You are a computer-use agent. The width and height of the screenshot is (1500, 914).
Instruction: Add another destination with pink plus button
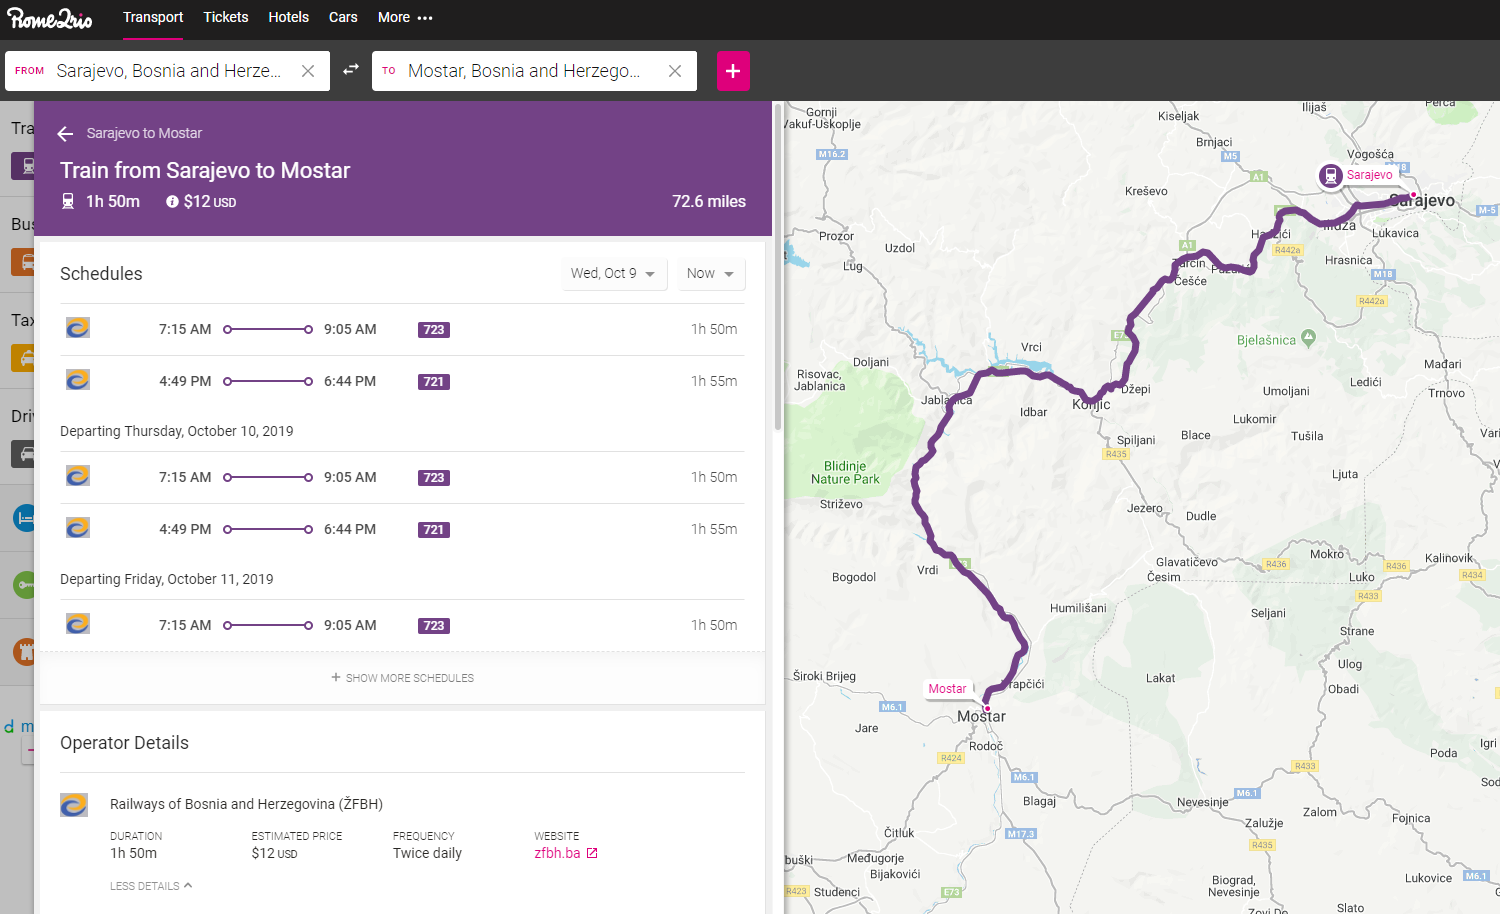(x=733, y=71)
